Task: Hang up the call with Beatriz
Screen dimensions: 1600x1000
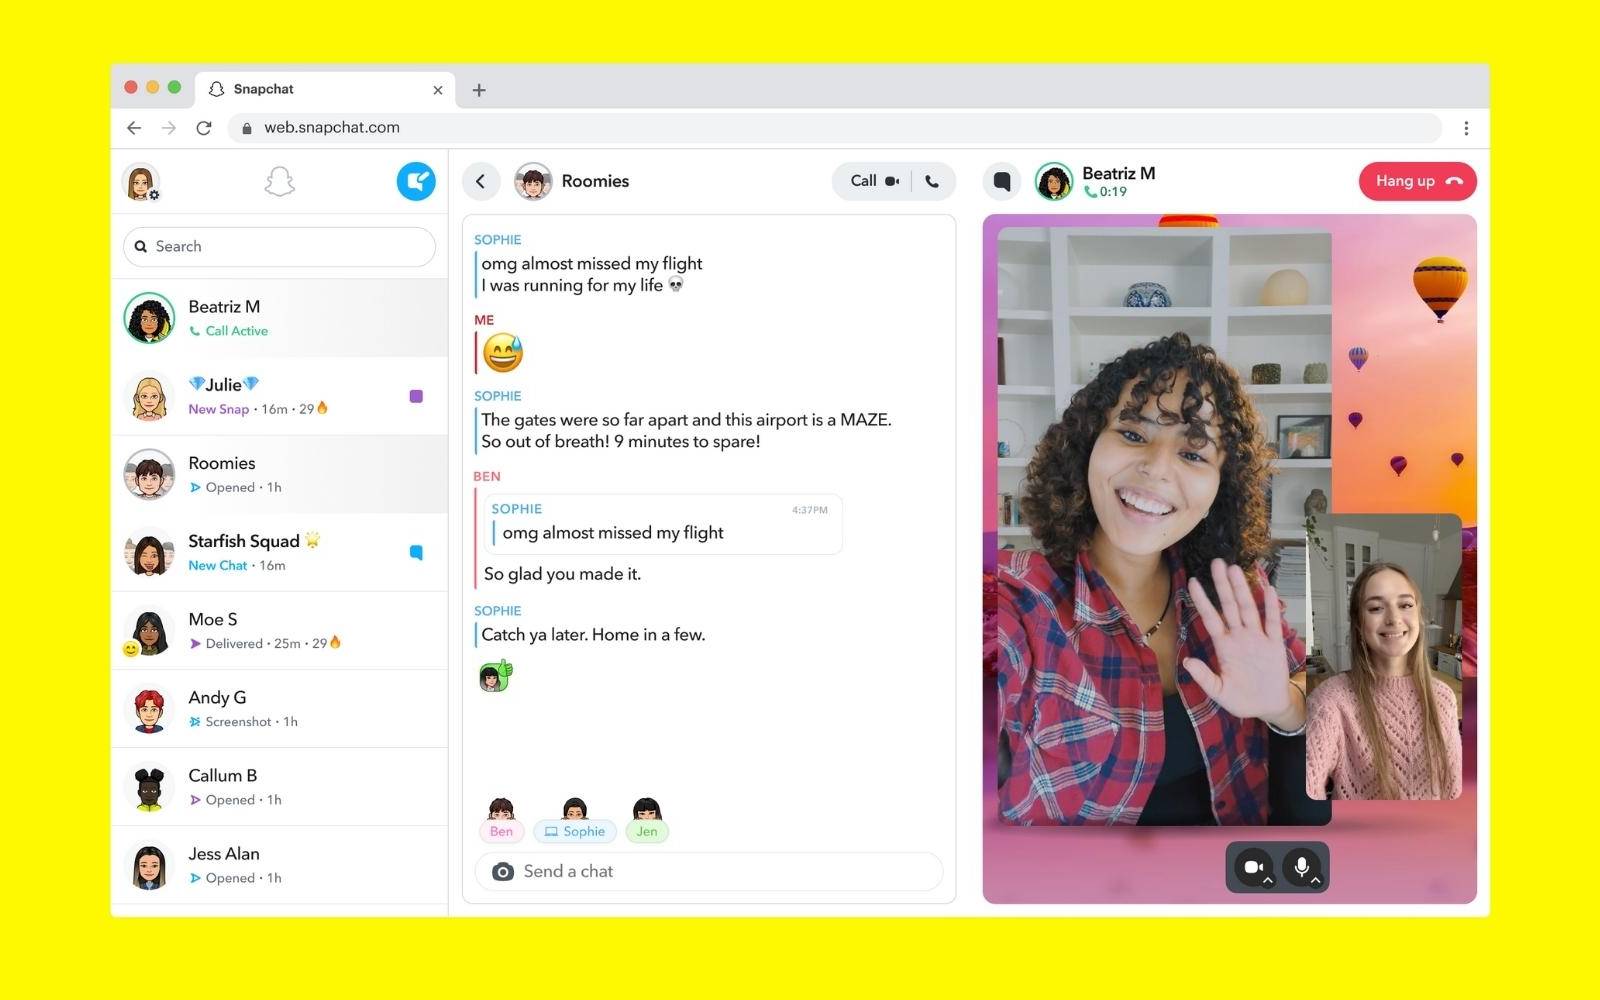Action: pos(1417,181)
